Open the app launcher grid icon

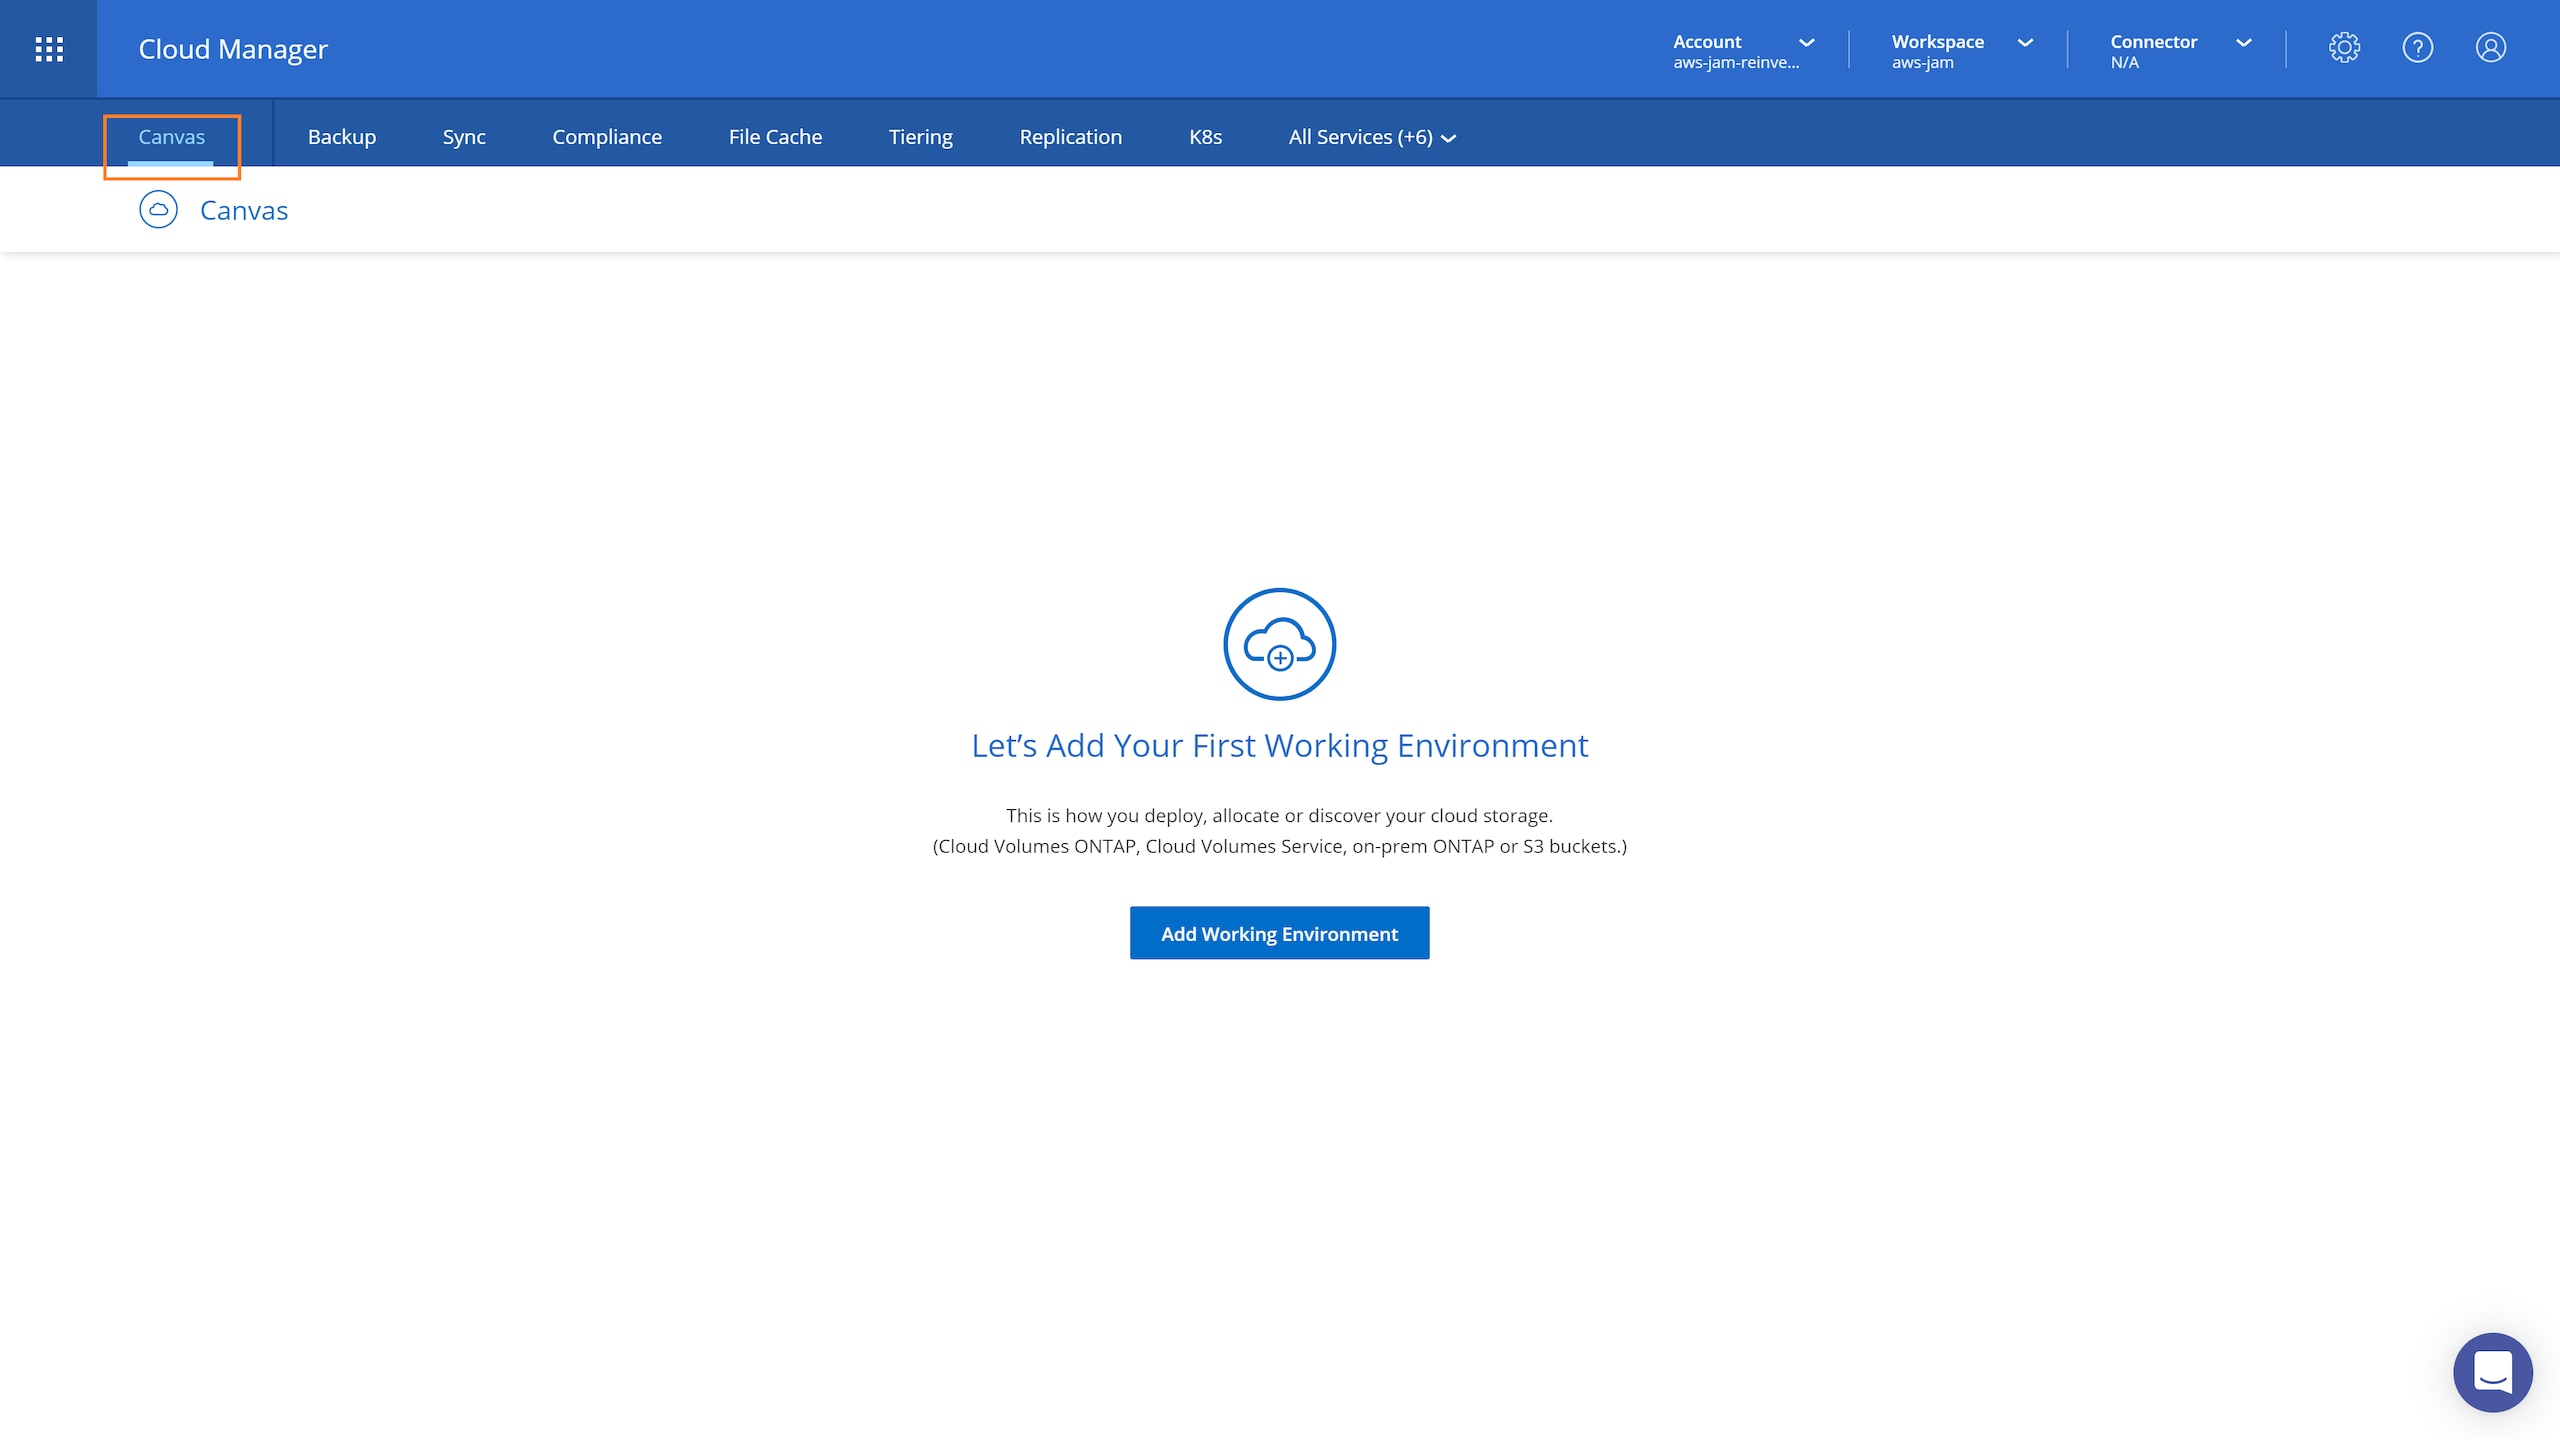pos(48,49)
